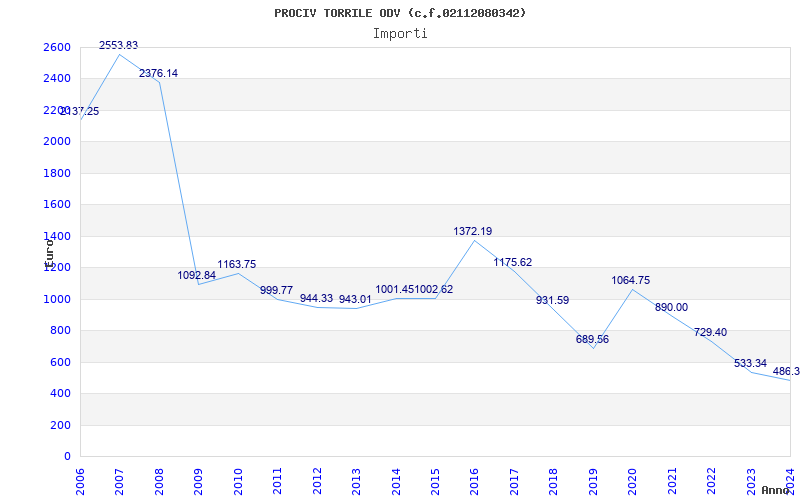Screen dimensions: 800x500
Task: Click the 2013 x-axis year
Action: [x=356, y=481]
